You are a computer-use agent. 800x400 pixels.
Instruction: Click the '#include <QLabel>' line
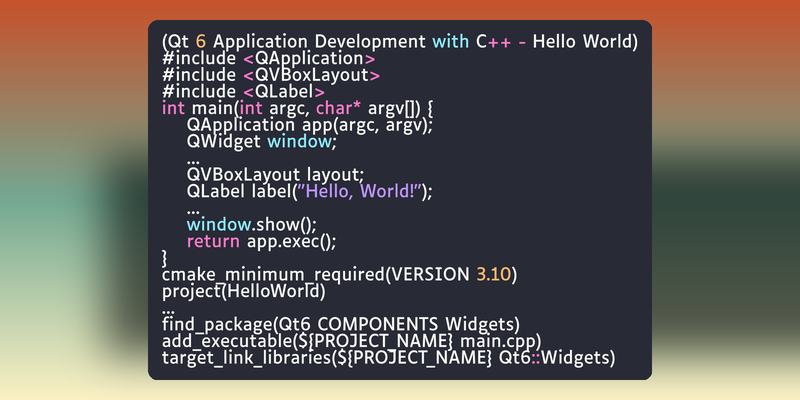tap(243, 92)
